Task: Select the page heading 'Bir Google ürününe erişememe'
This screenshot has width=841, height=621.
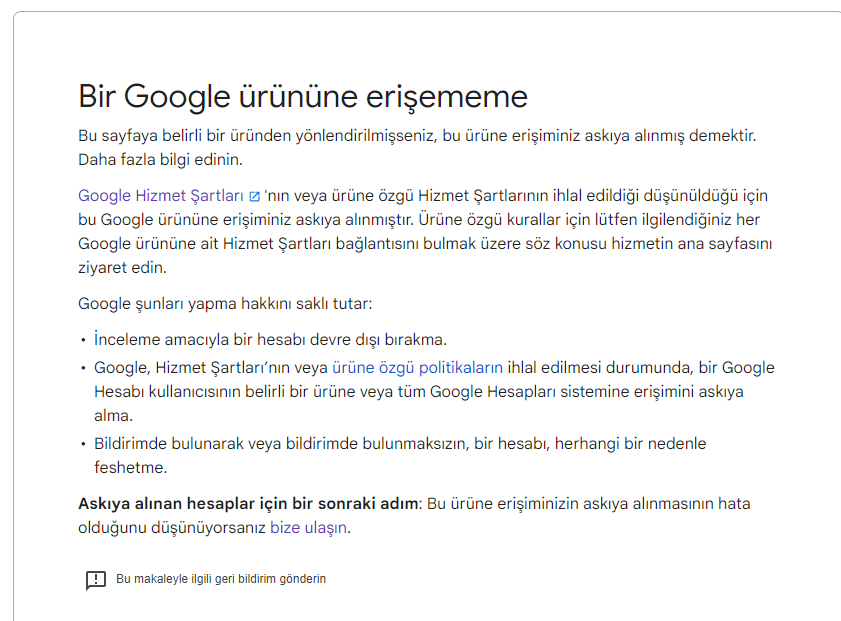Action: pos(303,97)
